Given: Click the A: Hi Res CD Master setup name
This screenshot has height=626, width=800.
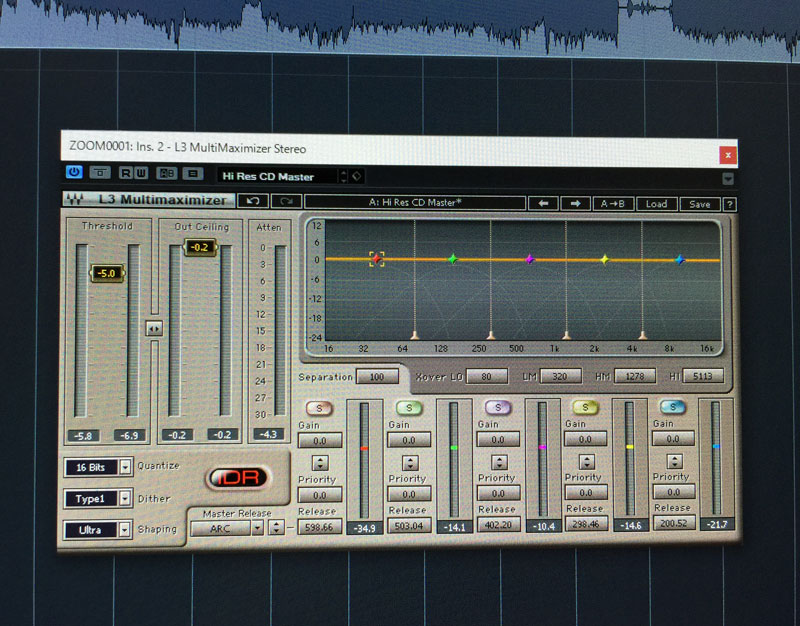Looking at the screenshot, I should [x=415, y=203].
